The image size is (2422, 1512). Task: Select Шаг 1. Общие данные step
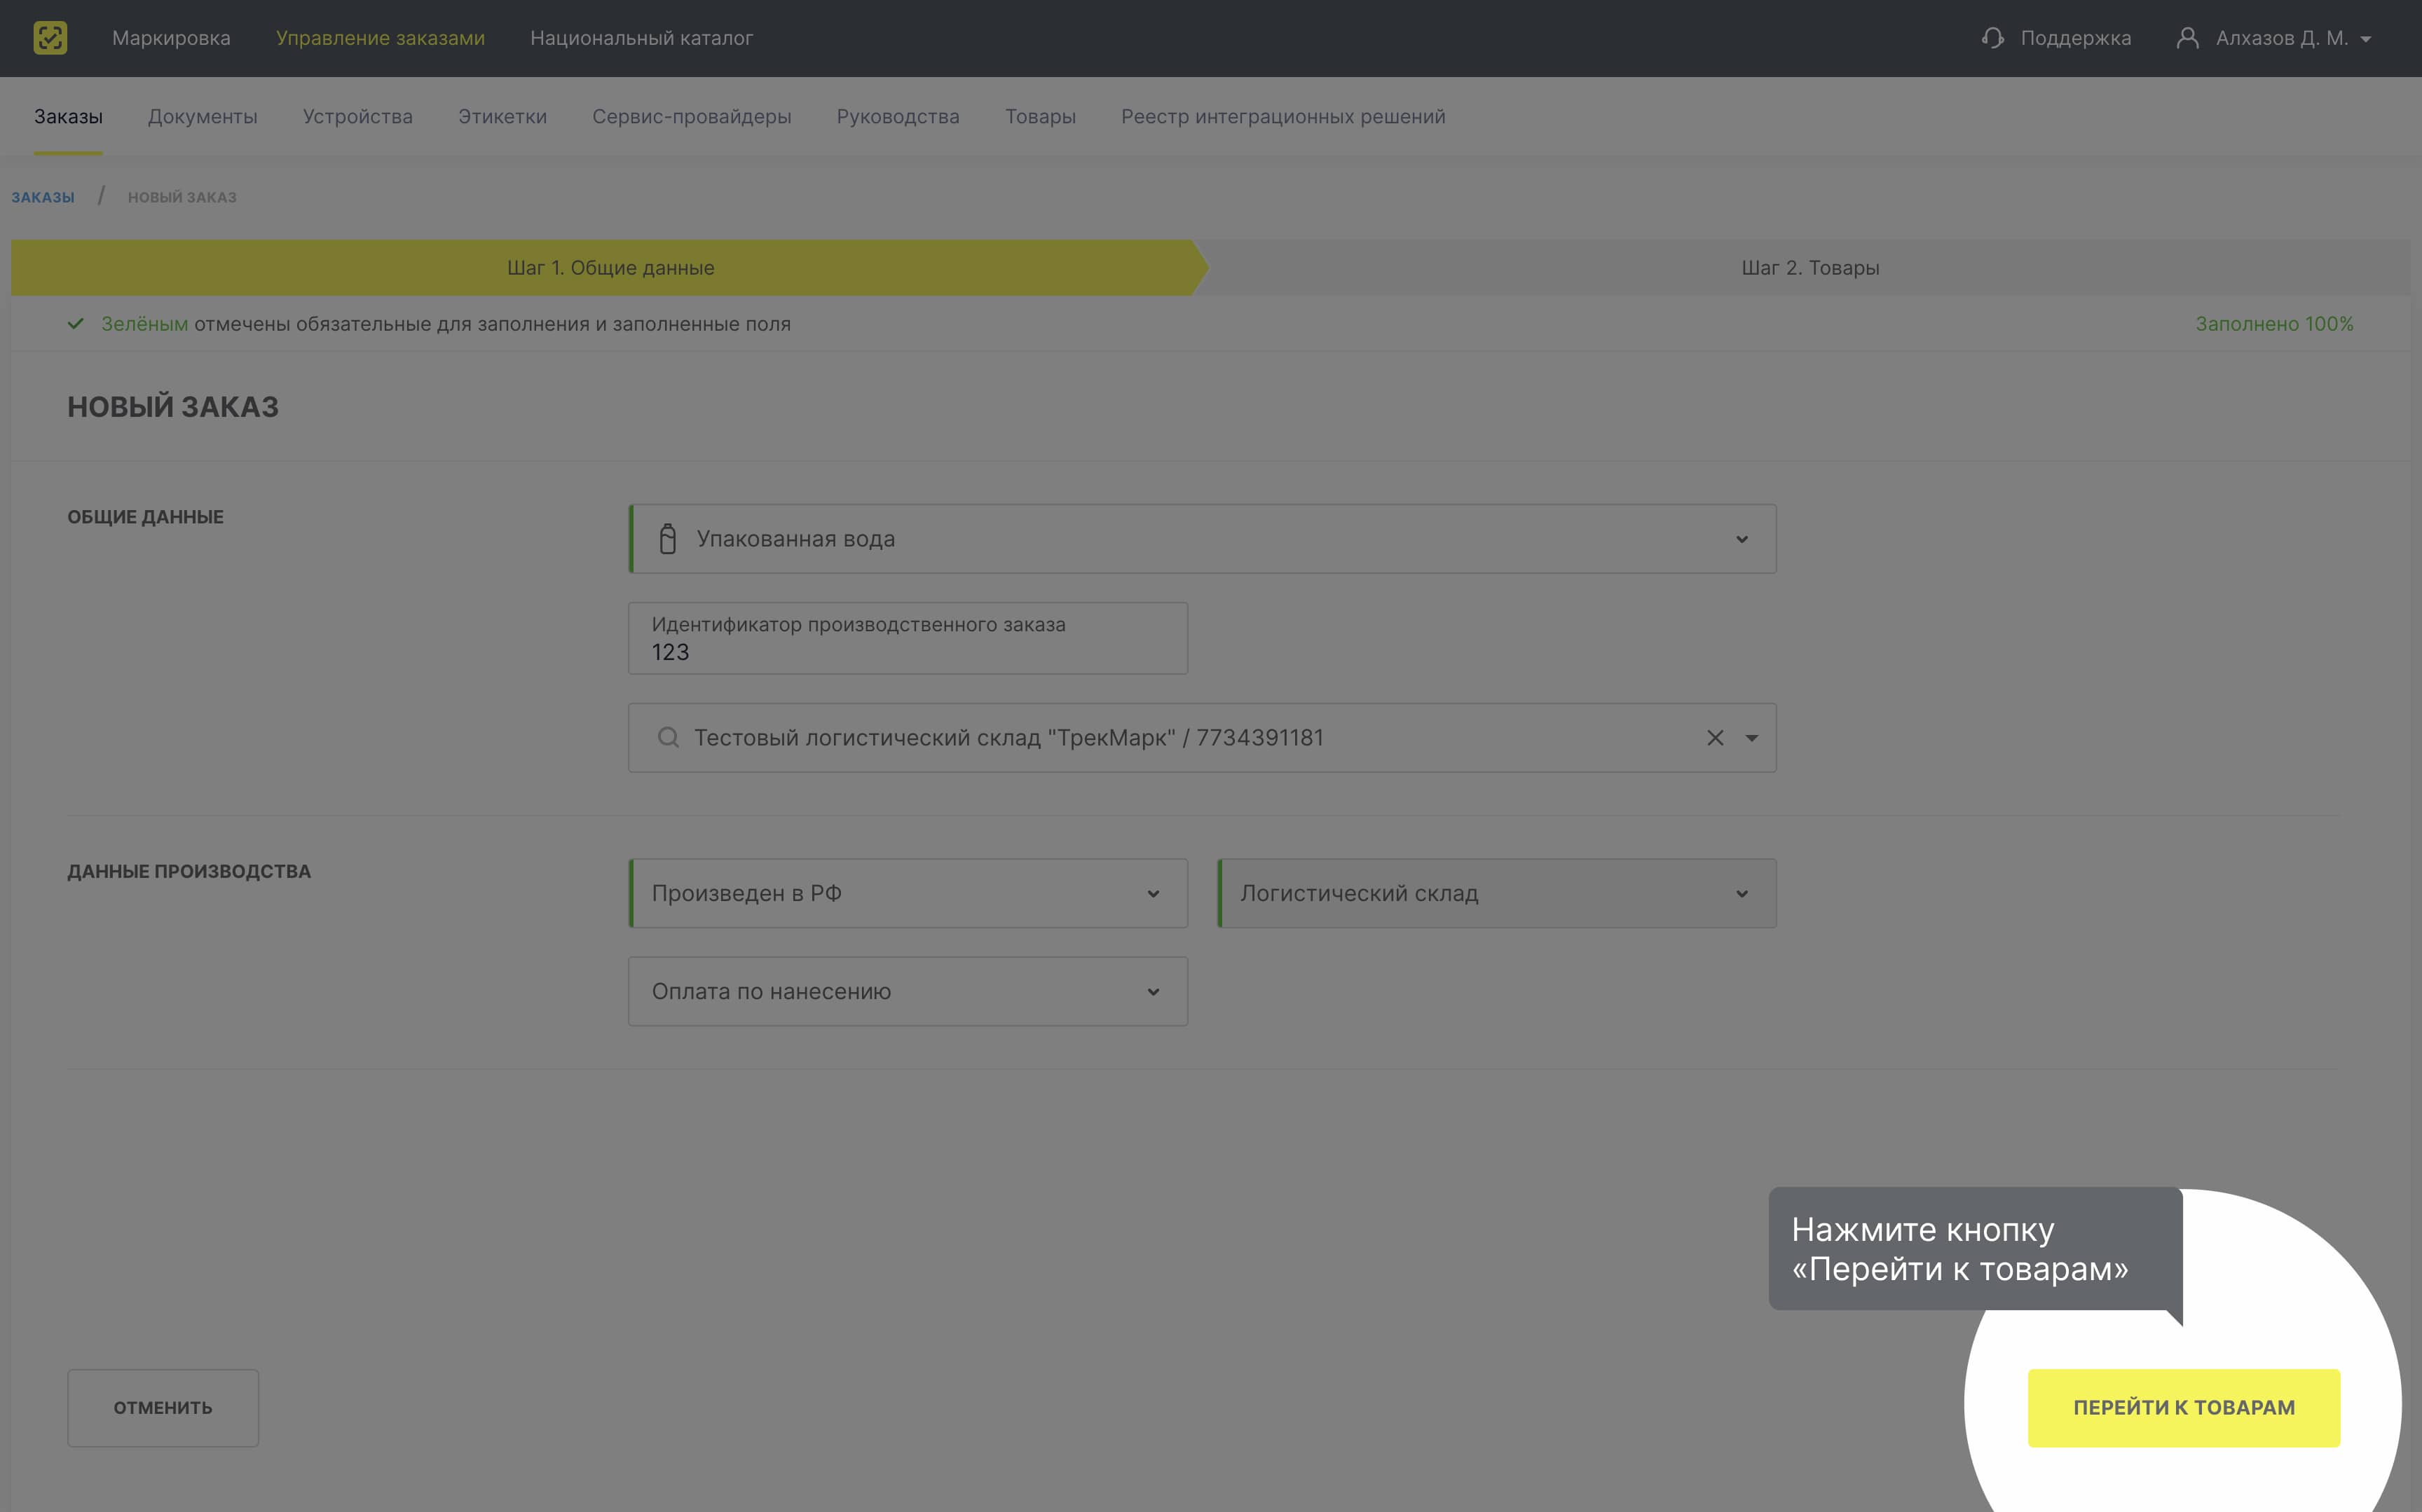point(610,268)
